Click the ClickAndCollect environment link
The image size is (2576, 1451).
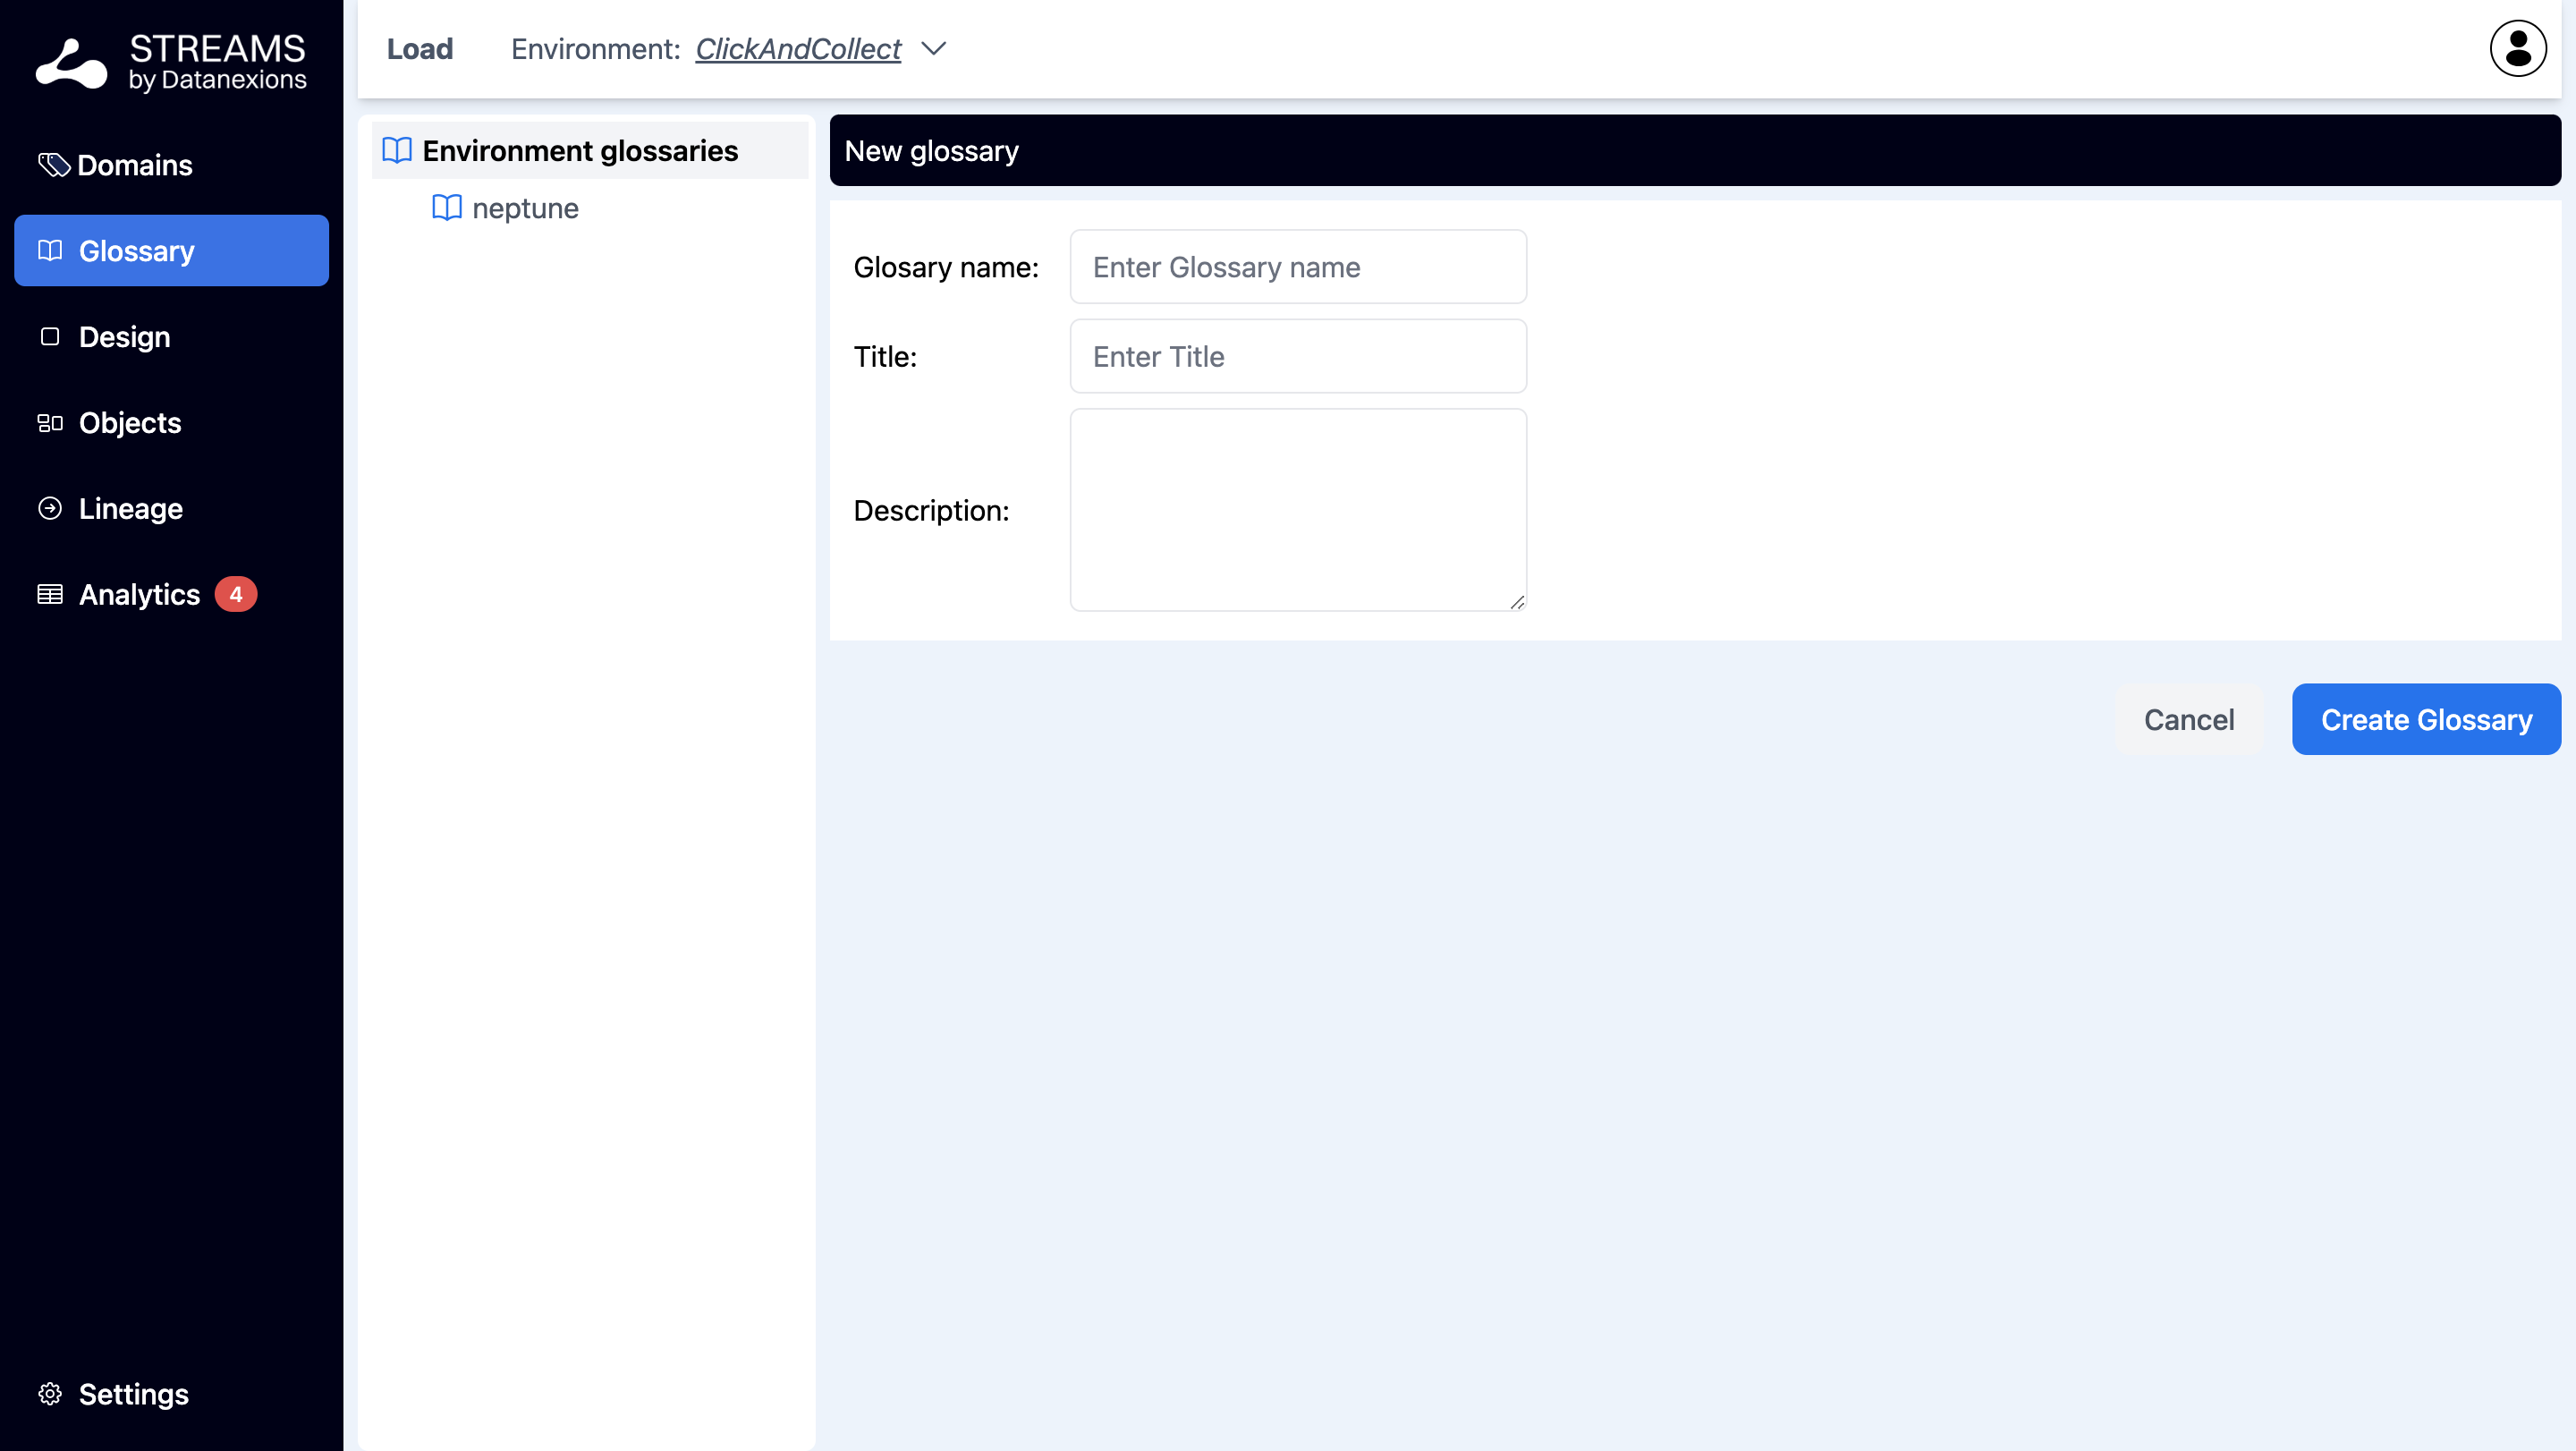pyautogui.click(x=797, y=49)
